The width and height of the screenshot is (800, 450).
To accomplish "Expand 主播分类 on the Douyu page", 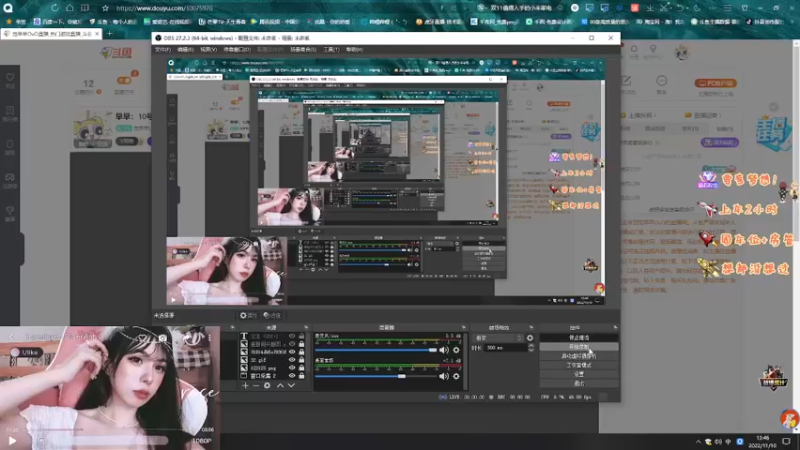I will tap(642, 115).
